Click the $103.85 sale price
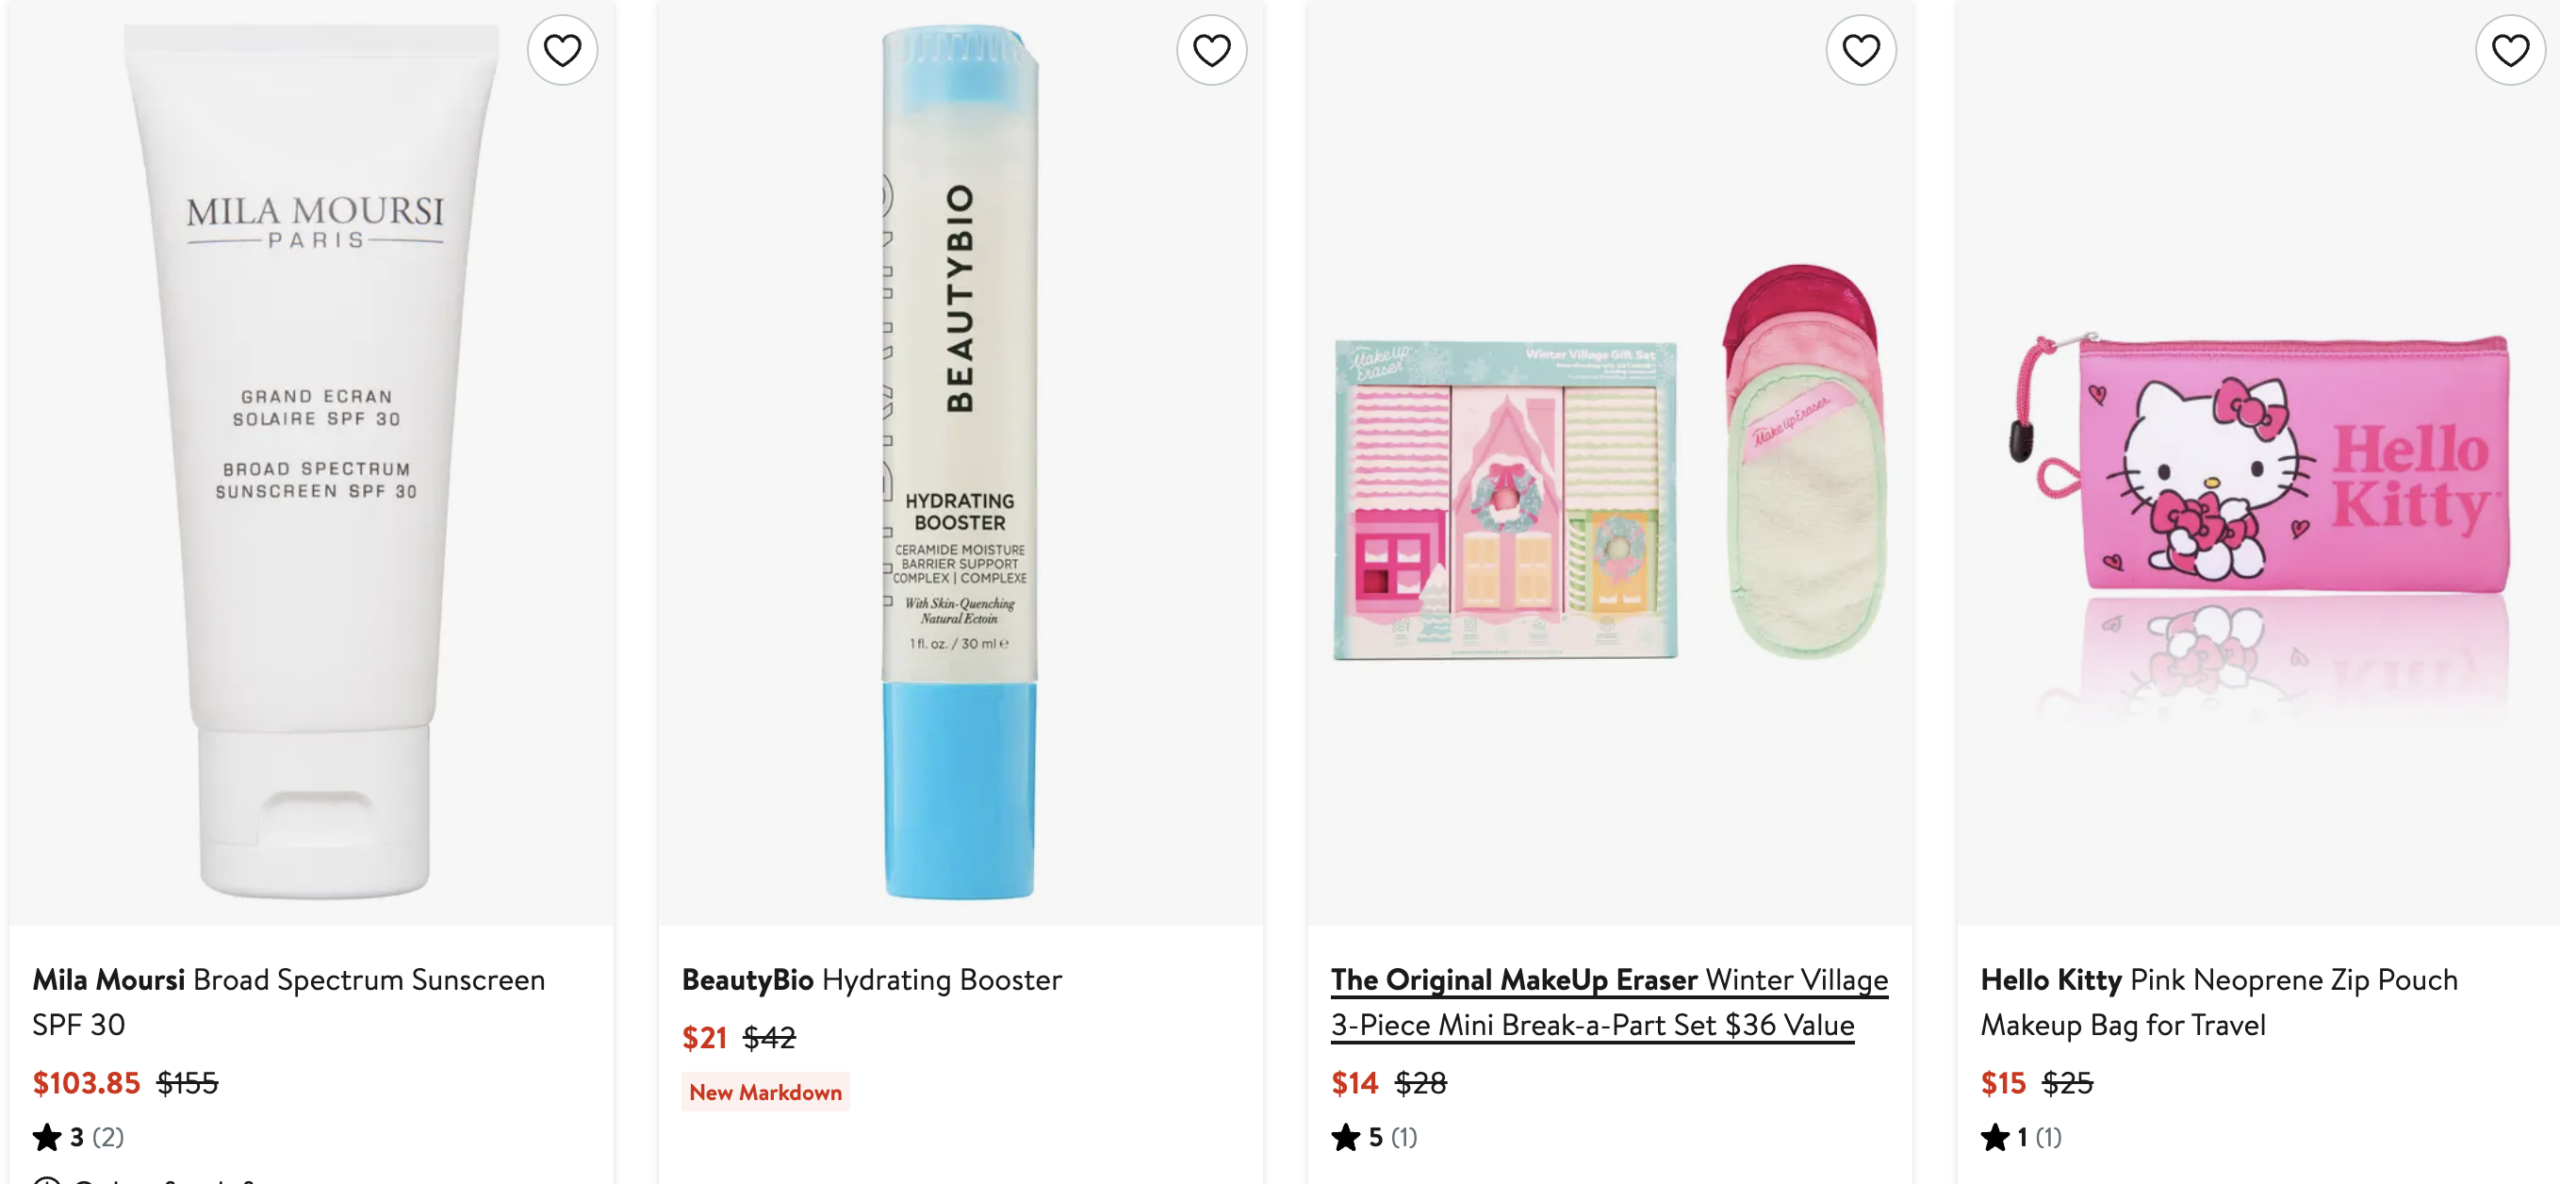Screen dimensions: 2560x1184 tap(86, 1083)
